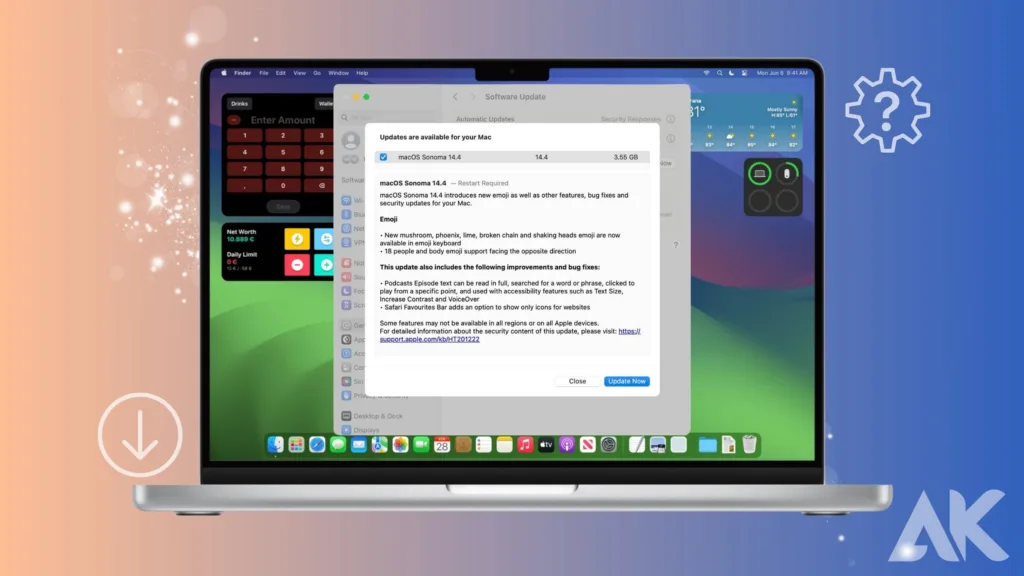1024x576 pixels.
Task: Open the Edit menu
Action: click(x=281, y=73)
